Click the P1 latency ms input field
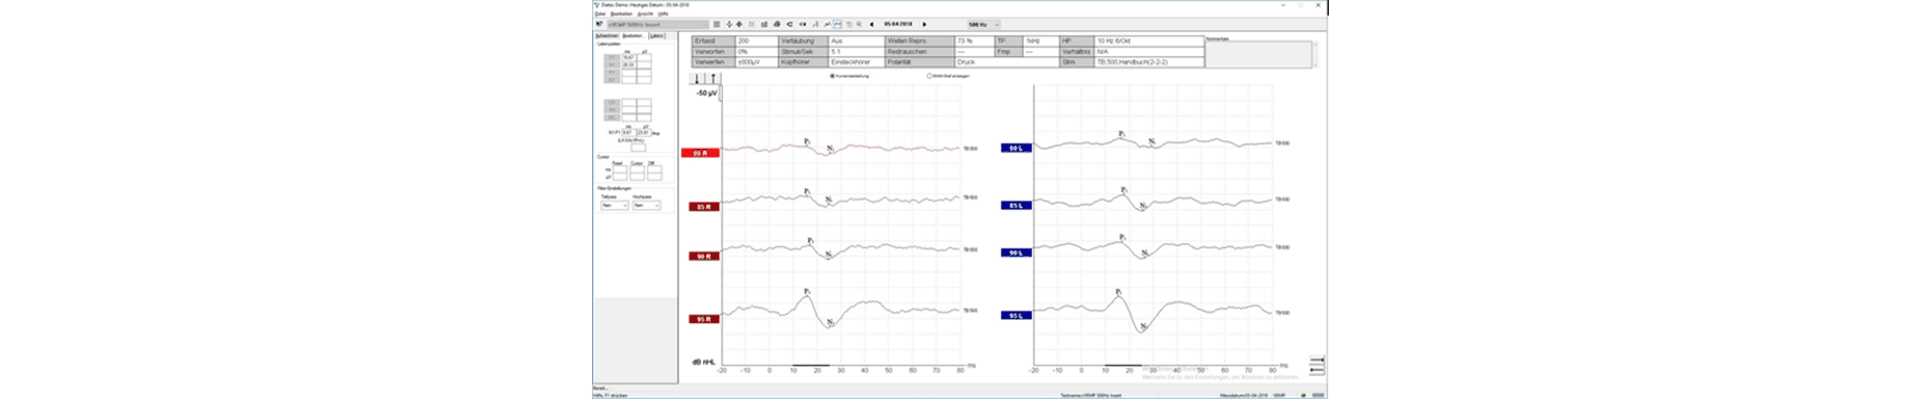Image resolution: width=1920 pixels, height=400 pixels. click(628, 58)
